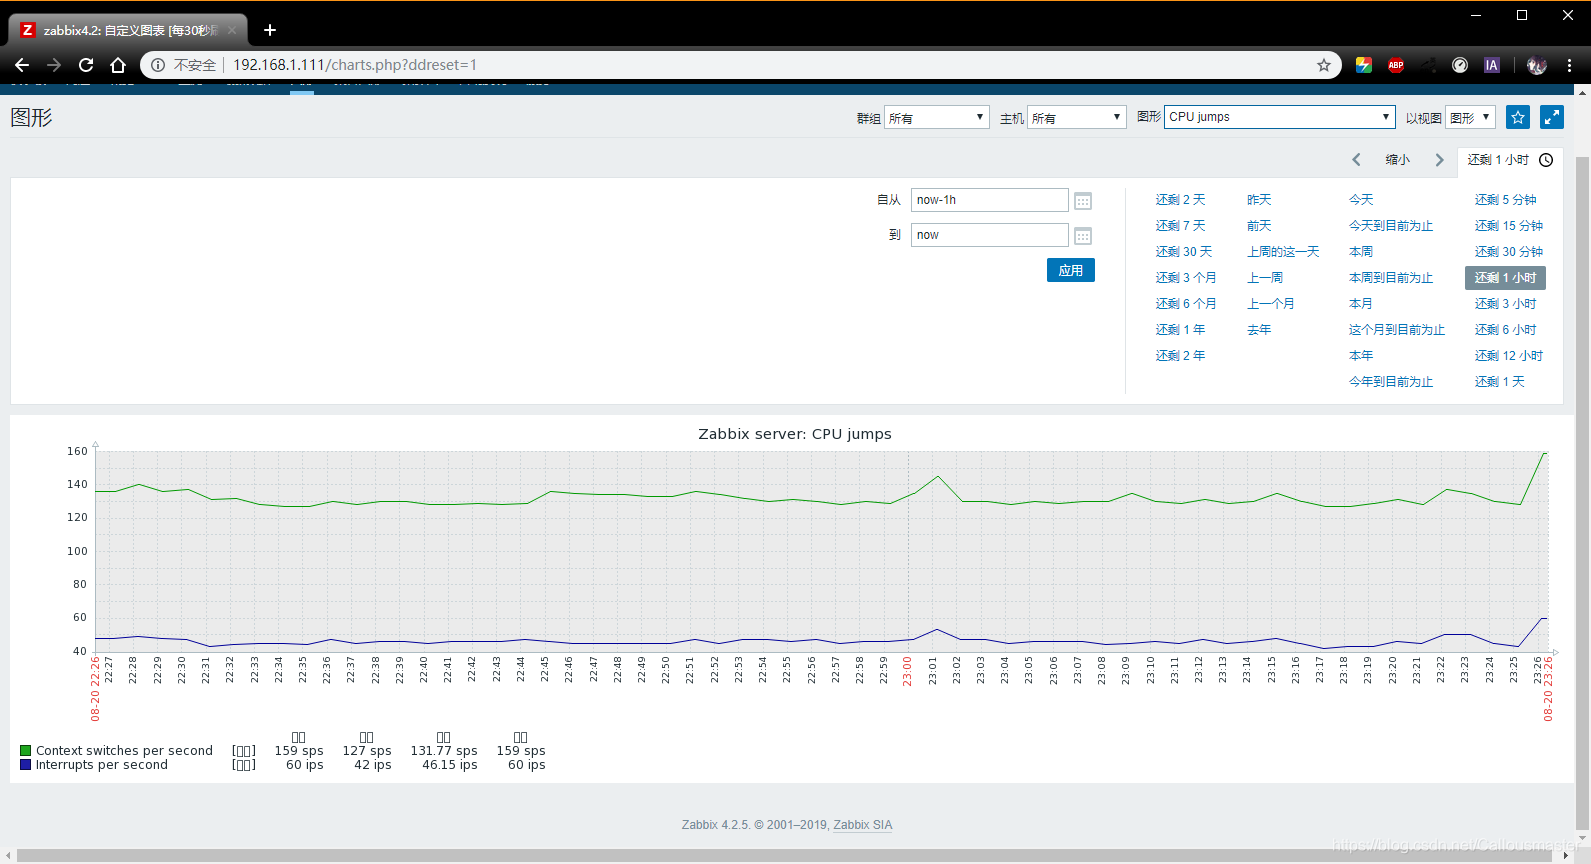This screenshot has height=864, width=1591.
Task: Select 上一周 time range
Action: 1265,278
